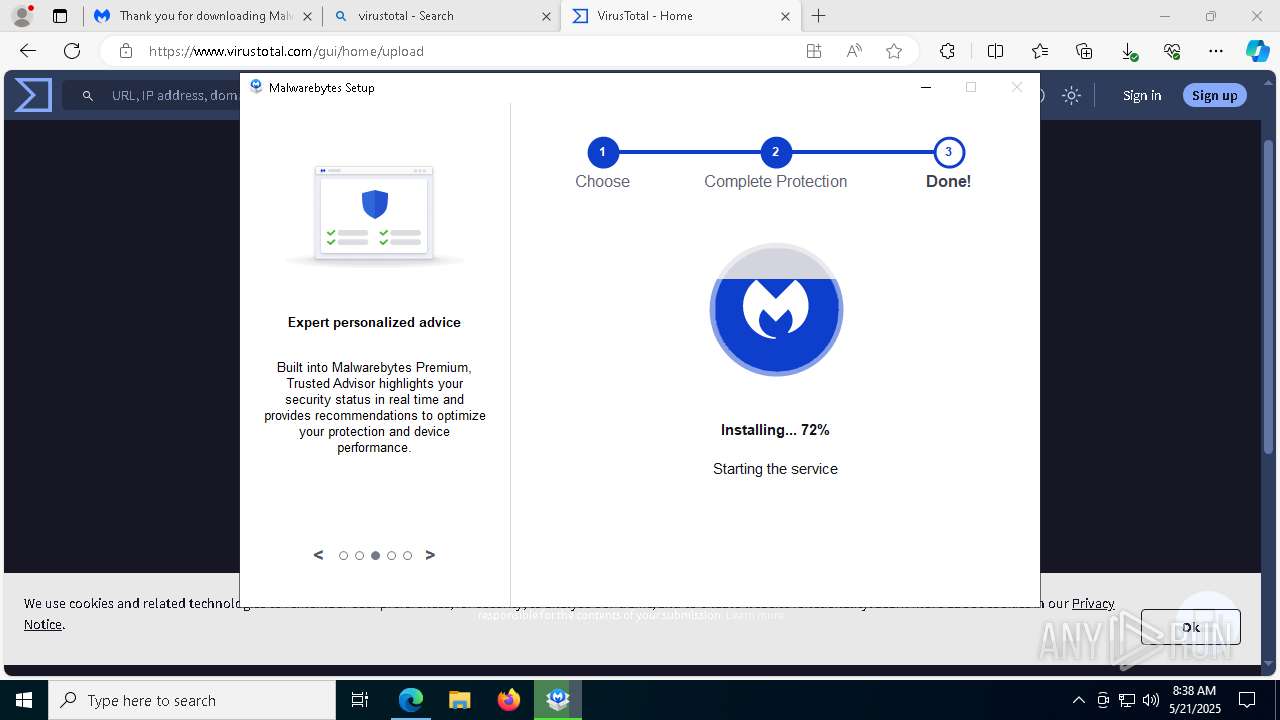Open browser extensions puzzle icon
Screen dimensions: 1280x720
(x=947, y=51)
